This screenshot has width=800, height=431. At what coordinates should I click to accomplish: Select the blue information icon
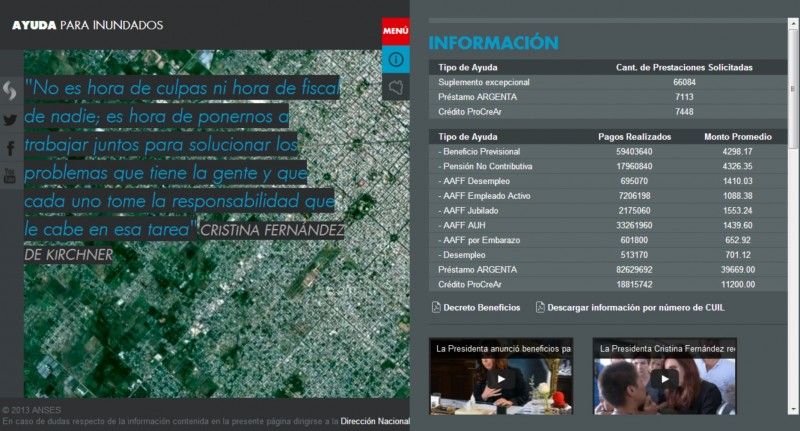click(x=395, y=59)
